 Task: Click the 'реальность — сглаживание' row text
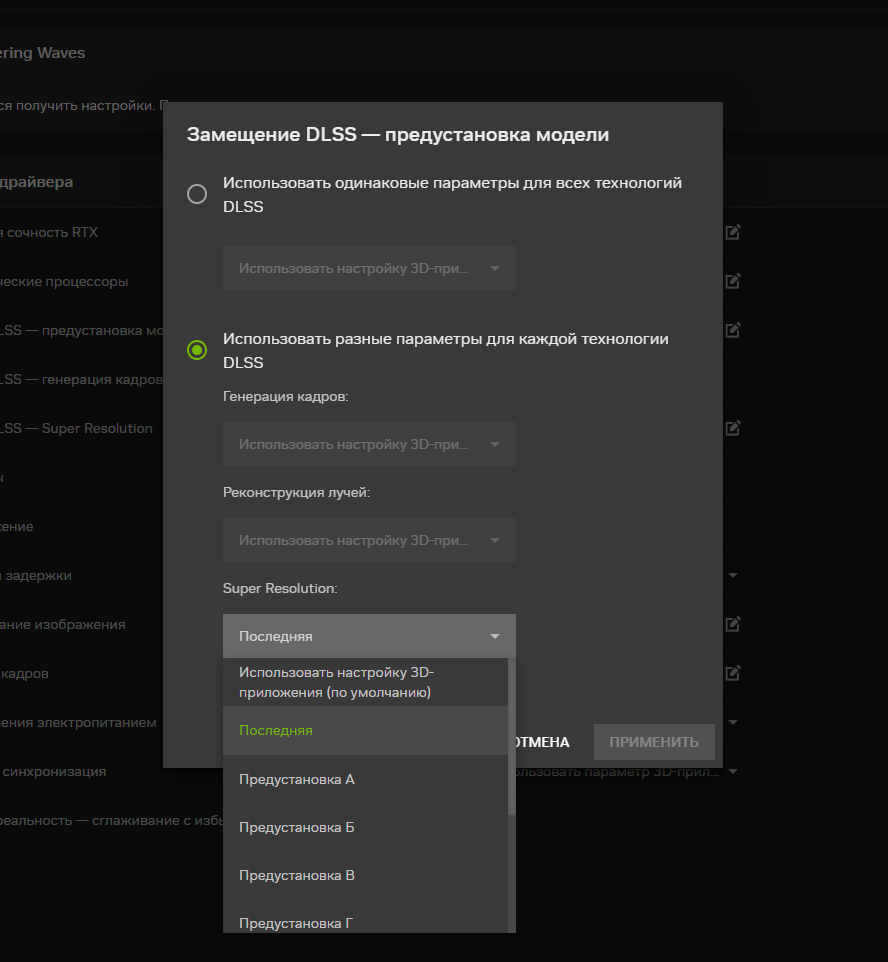111,820
